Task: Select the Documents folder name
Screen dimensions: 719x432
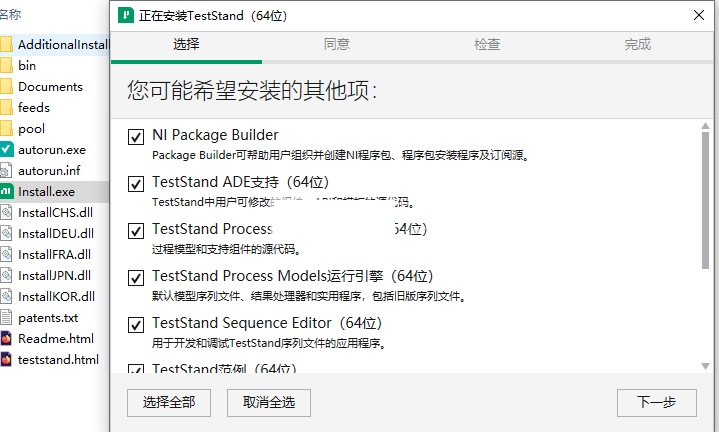Action: coord(50,87)
